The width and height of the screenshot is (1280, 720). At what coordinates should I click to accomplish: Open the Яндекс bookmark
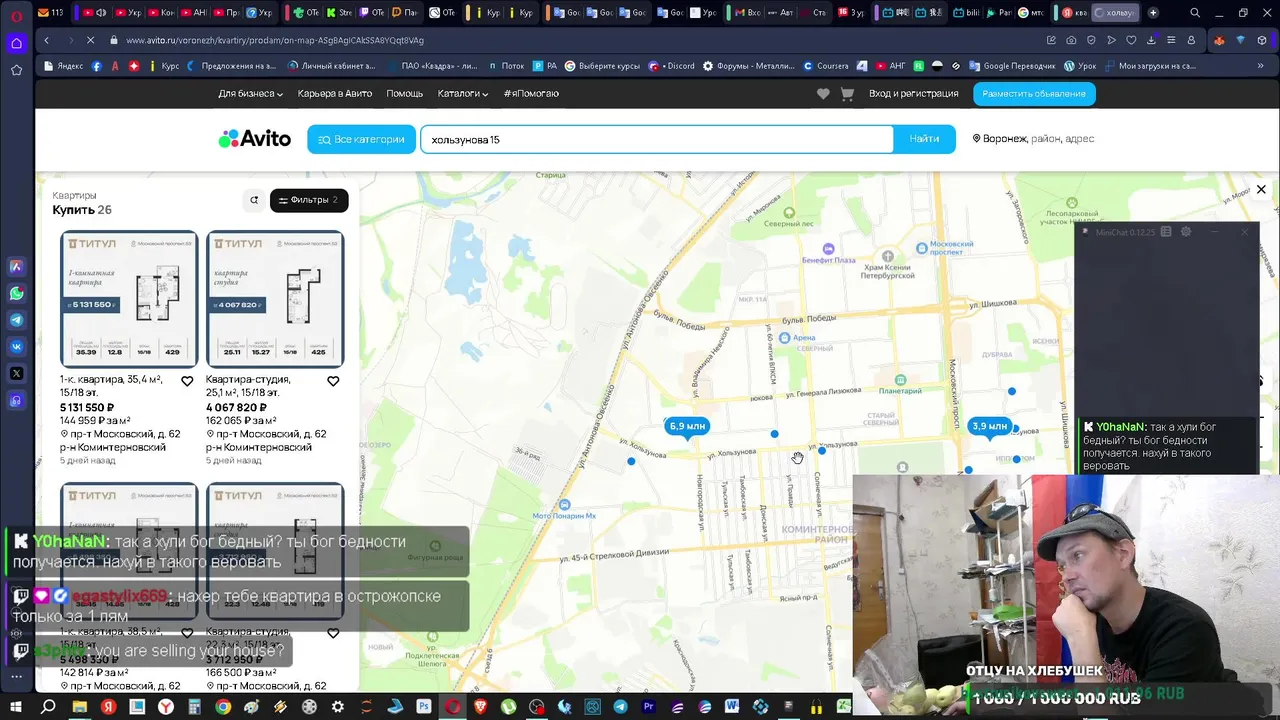64,66
